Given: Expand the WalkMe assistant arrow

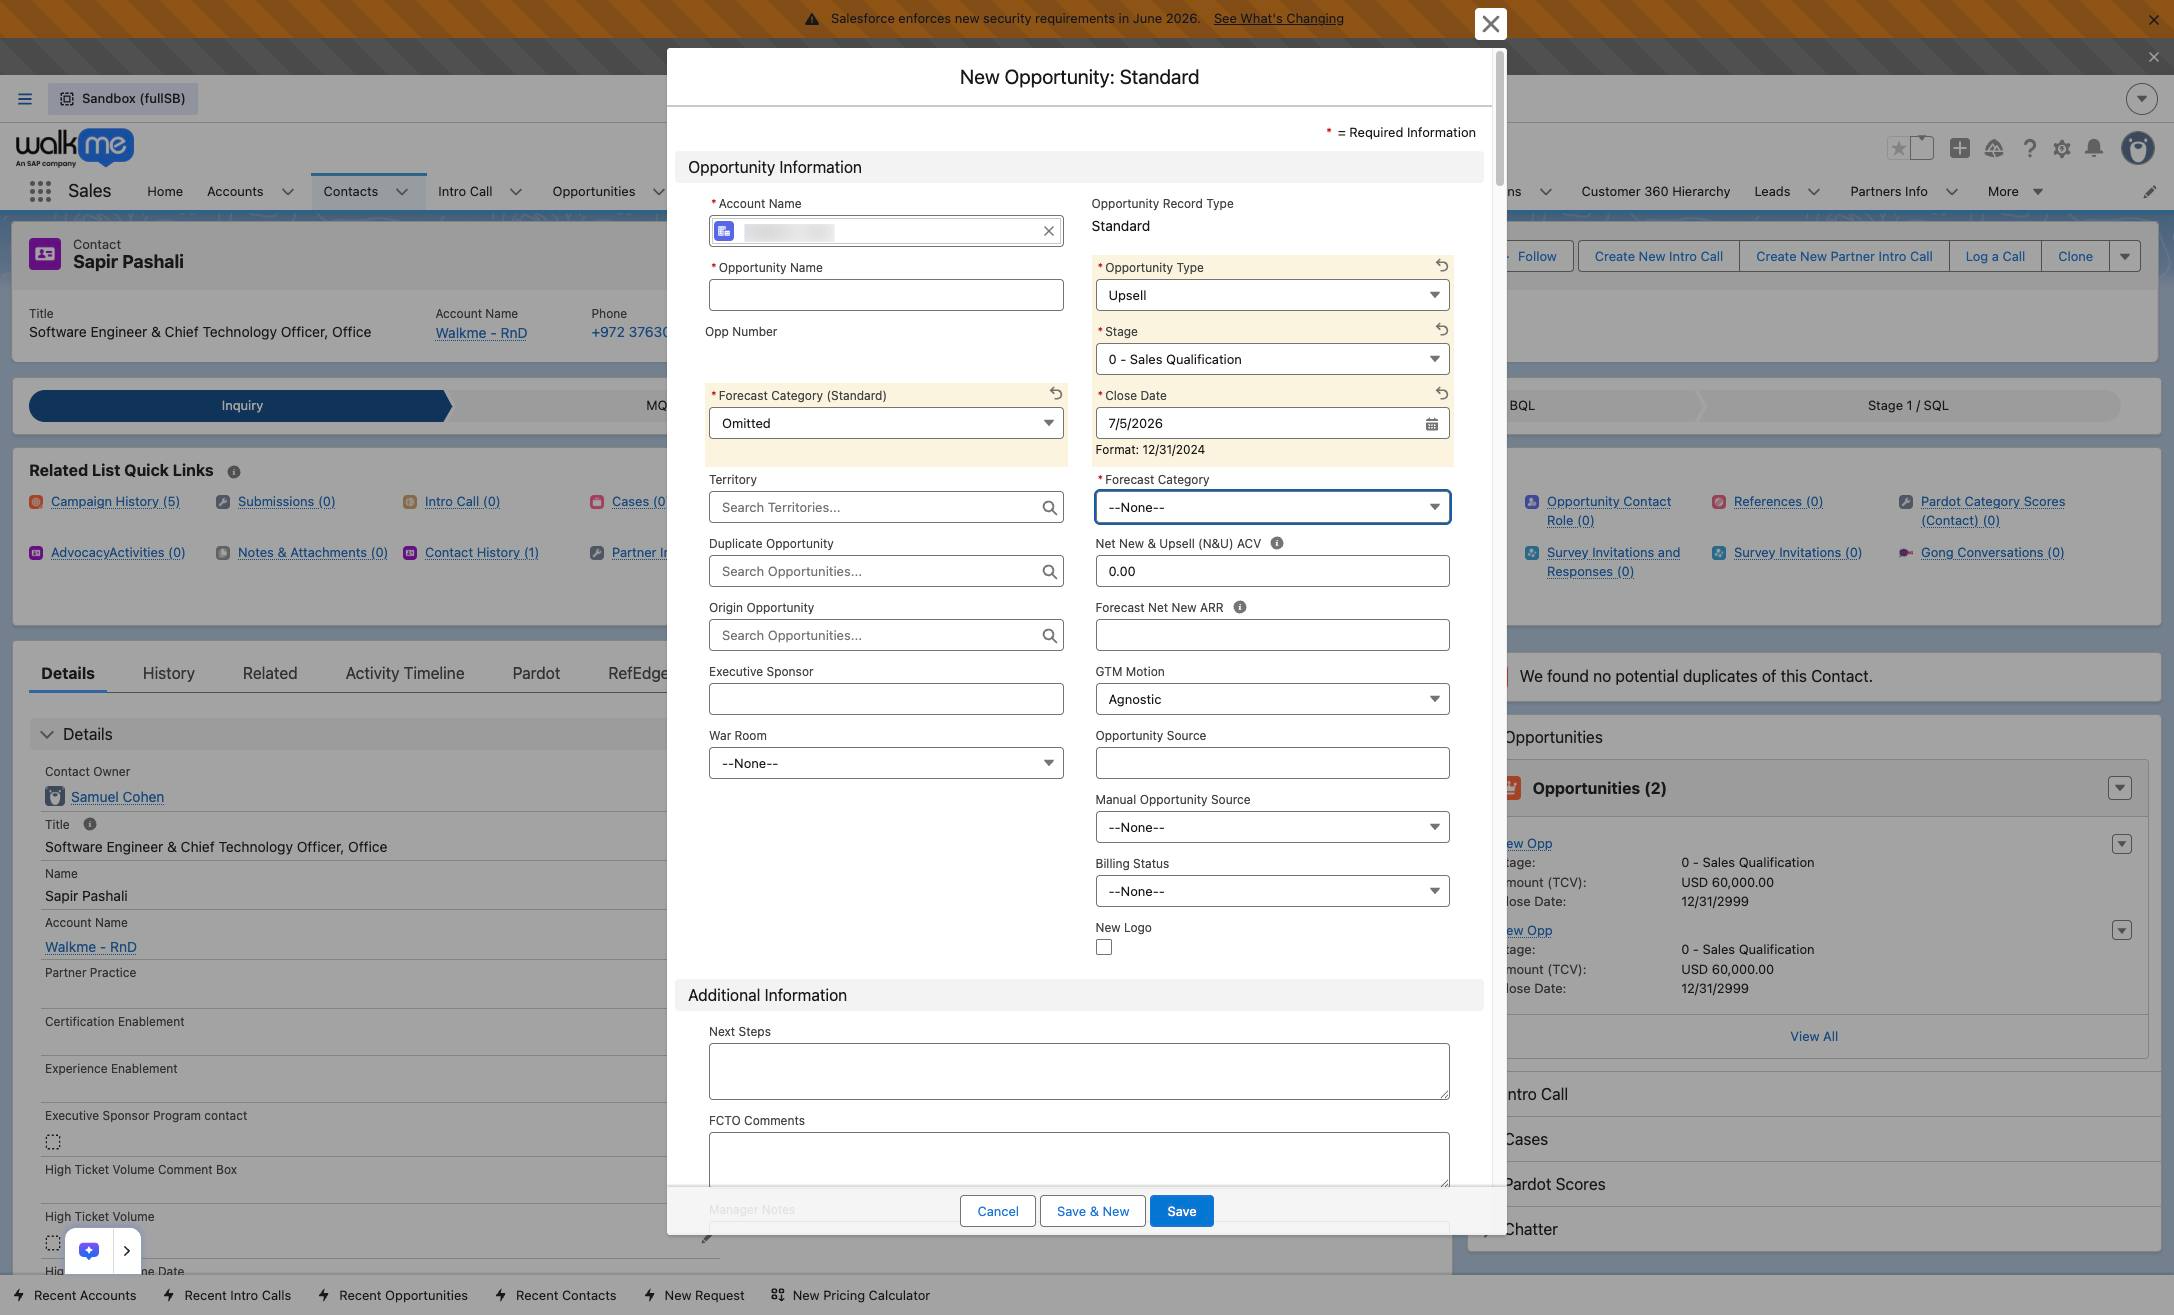Looking at the screenshot, I should (x=126, y=1251).
